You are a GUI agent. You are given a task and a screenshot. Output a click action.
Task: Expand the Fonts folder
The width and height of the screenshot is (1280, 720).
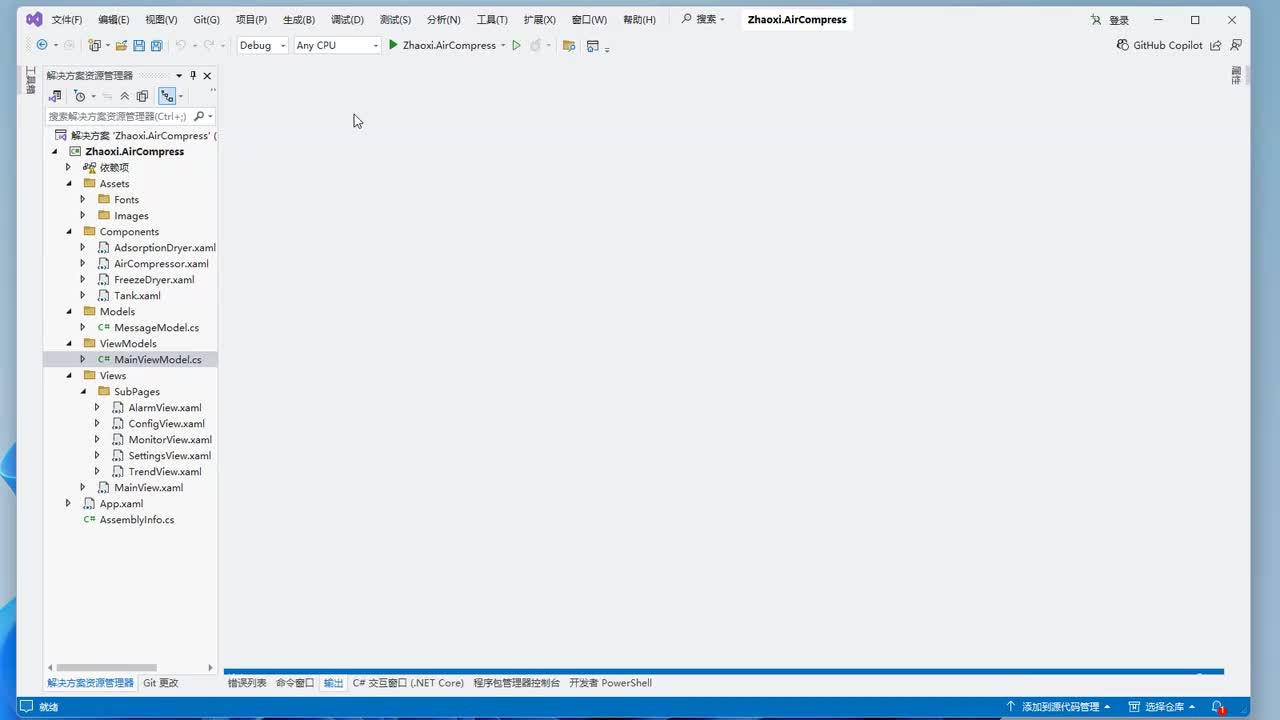pyautogui.click(x=83, y=200)
